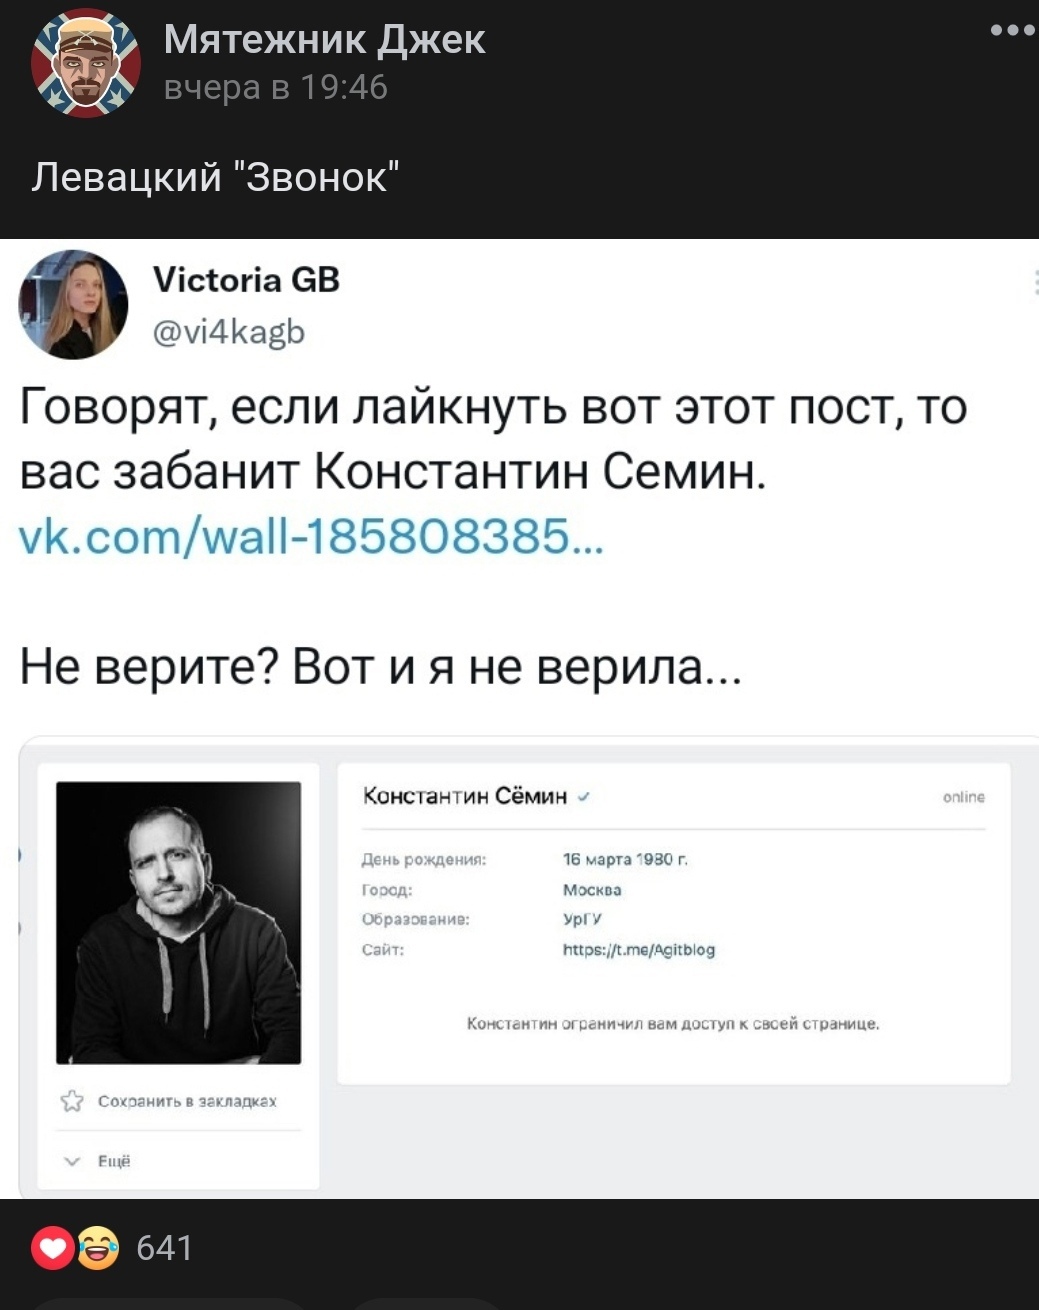The height and width of the screenshot is (1310, 1039).
Task: Open Константин Сёмин's black-and-white profile photo
Action: pyautogui.click(x=178, y=922)
